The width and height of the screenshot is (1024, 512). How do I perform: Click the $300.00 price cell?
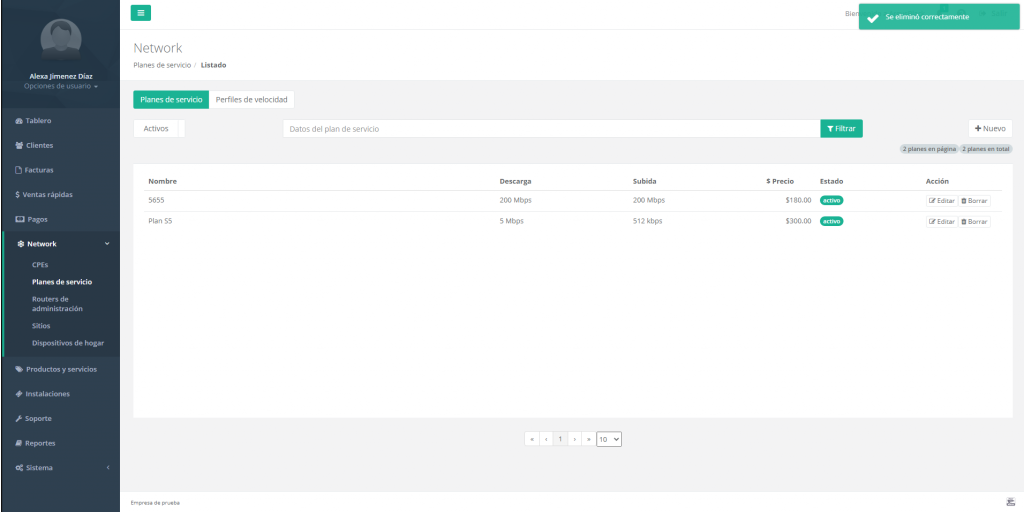798,221
